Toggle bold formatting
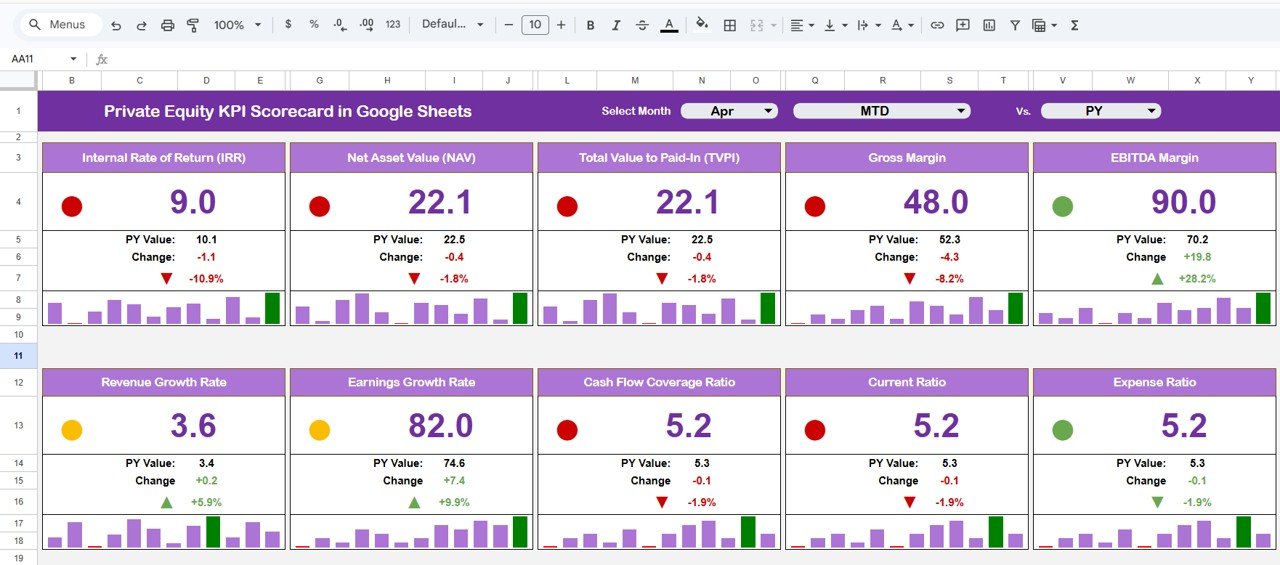The image size is (1280, 565). (590, 25)
